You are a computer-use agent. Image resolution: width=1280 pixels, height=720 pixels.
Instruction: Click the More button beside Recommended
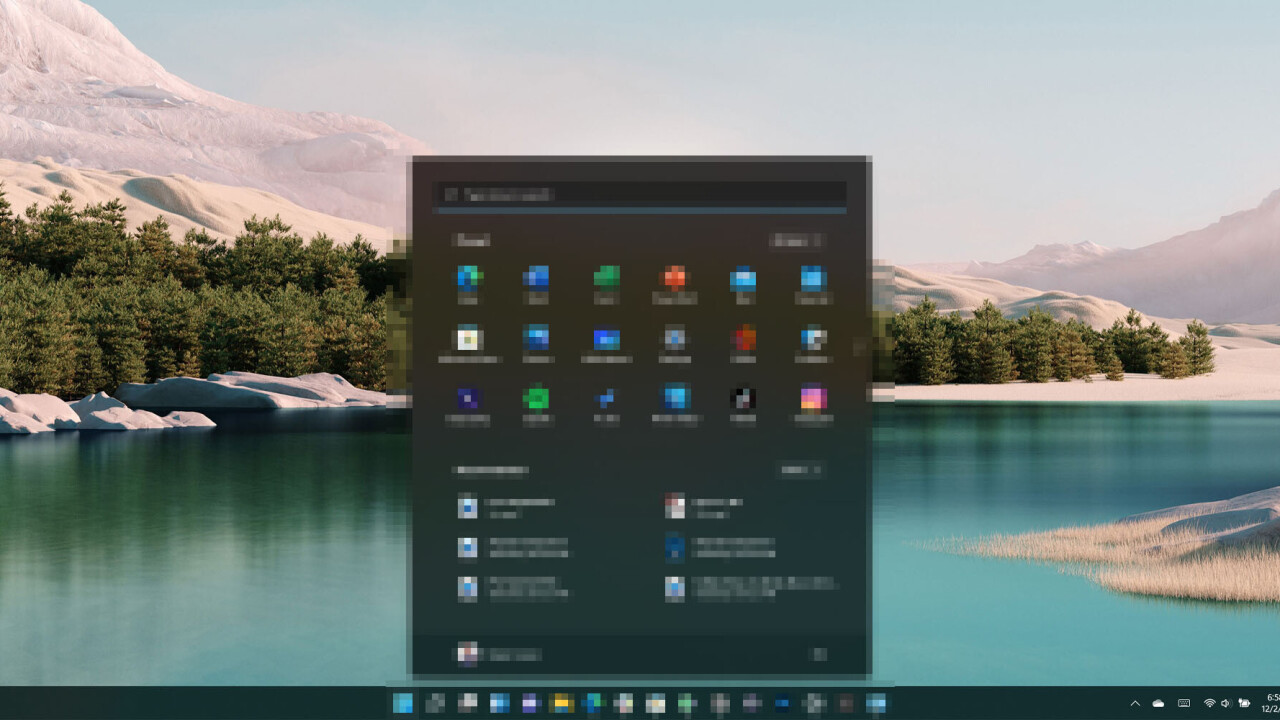(800, 470)
